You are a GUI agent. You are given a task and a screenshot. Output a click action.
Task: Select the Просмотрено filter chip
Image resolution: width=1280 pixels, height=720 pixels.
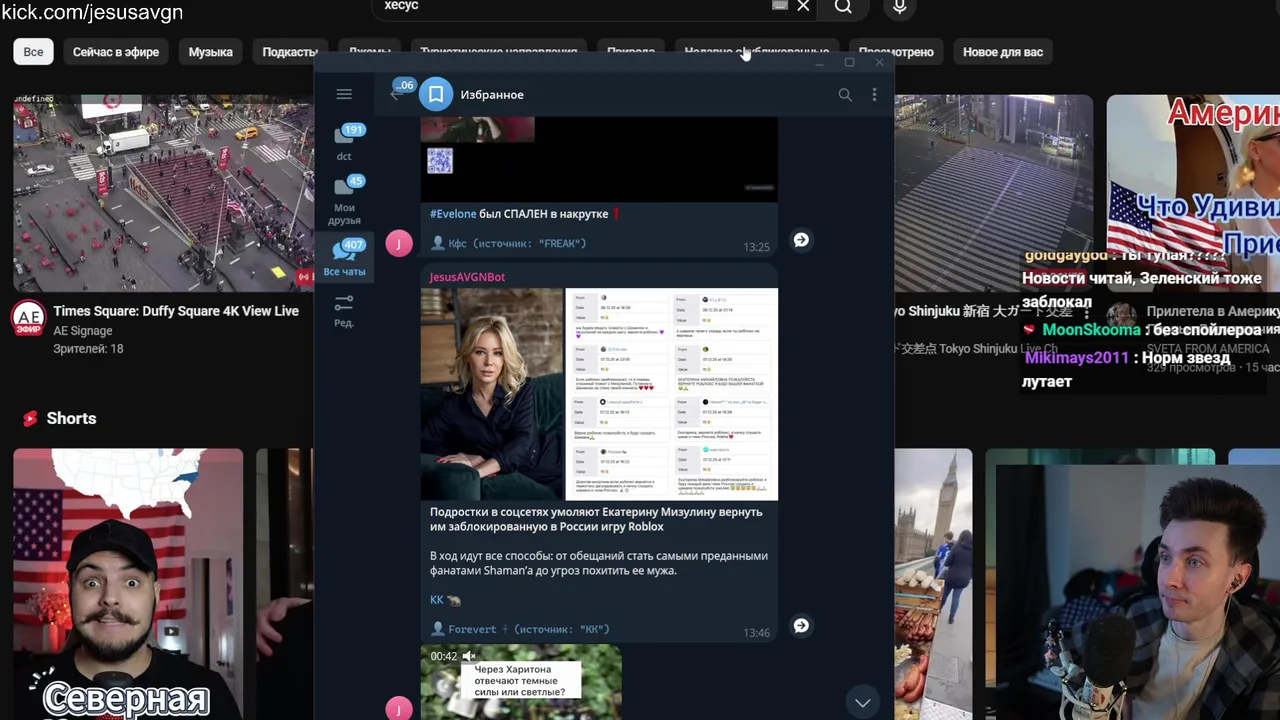pos(896,52)
